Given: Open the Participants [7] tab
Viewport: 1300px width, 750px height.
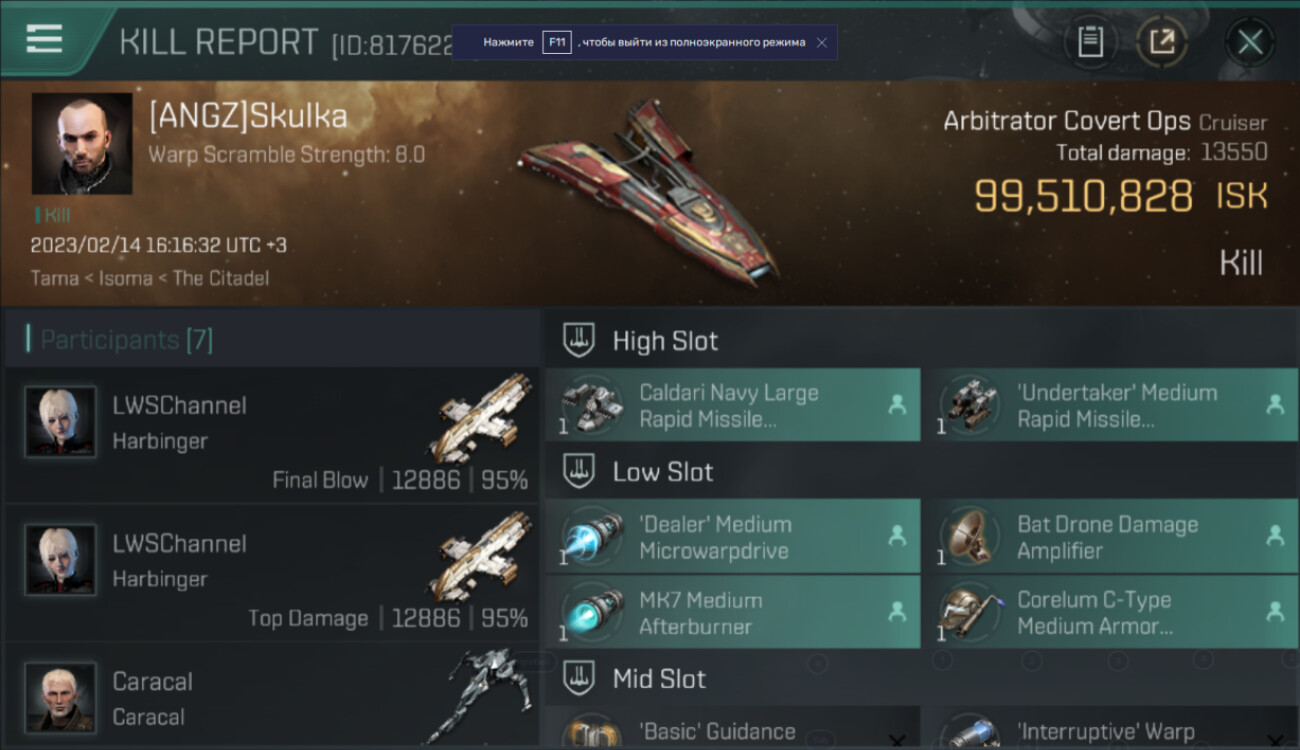Looking at the screenshot, I should click(126, 340).
